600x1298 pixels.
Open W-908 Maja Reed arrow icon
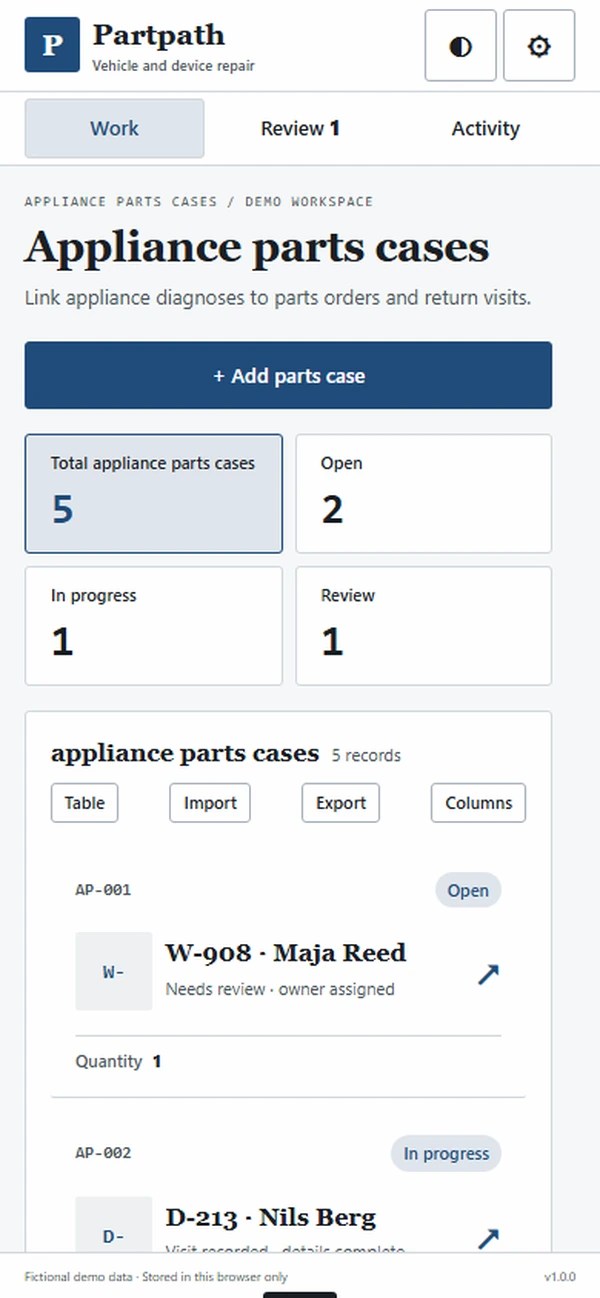[x=488, y=974]
